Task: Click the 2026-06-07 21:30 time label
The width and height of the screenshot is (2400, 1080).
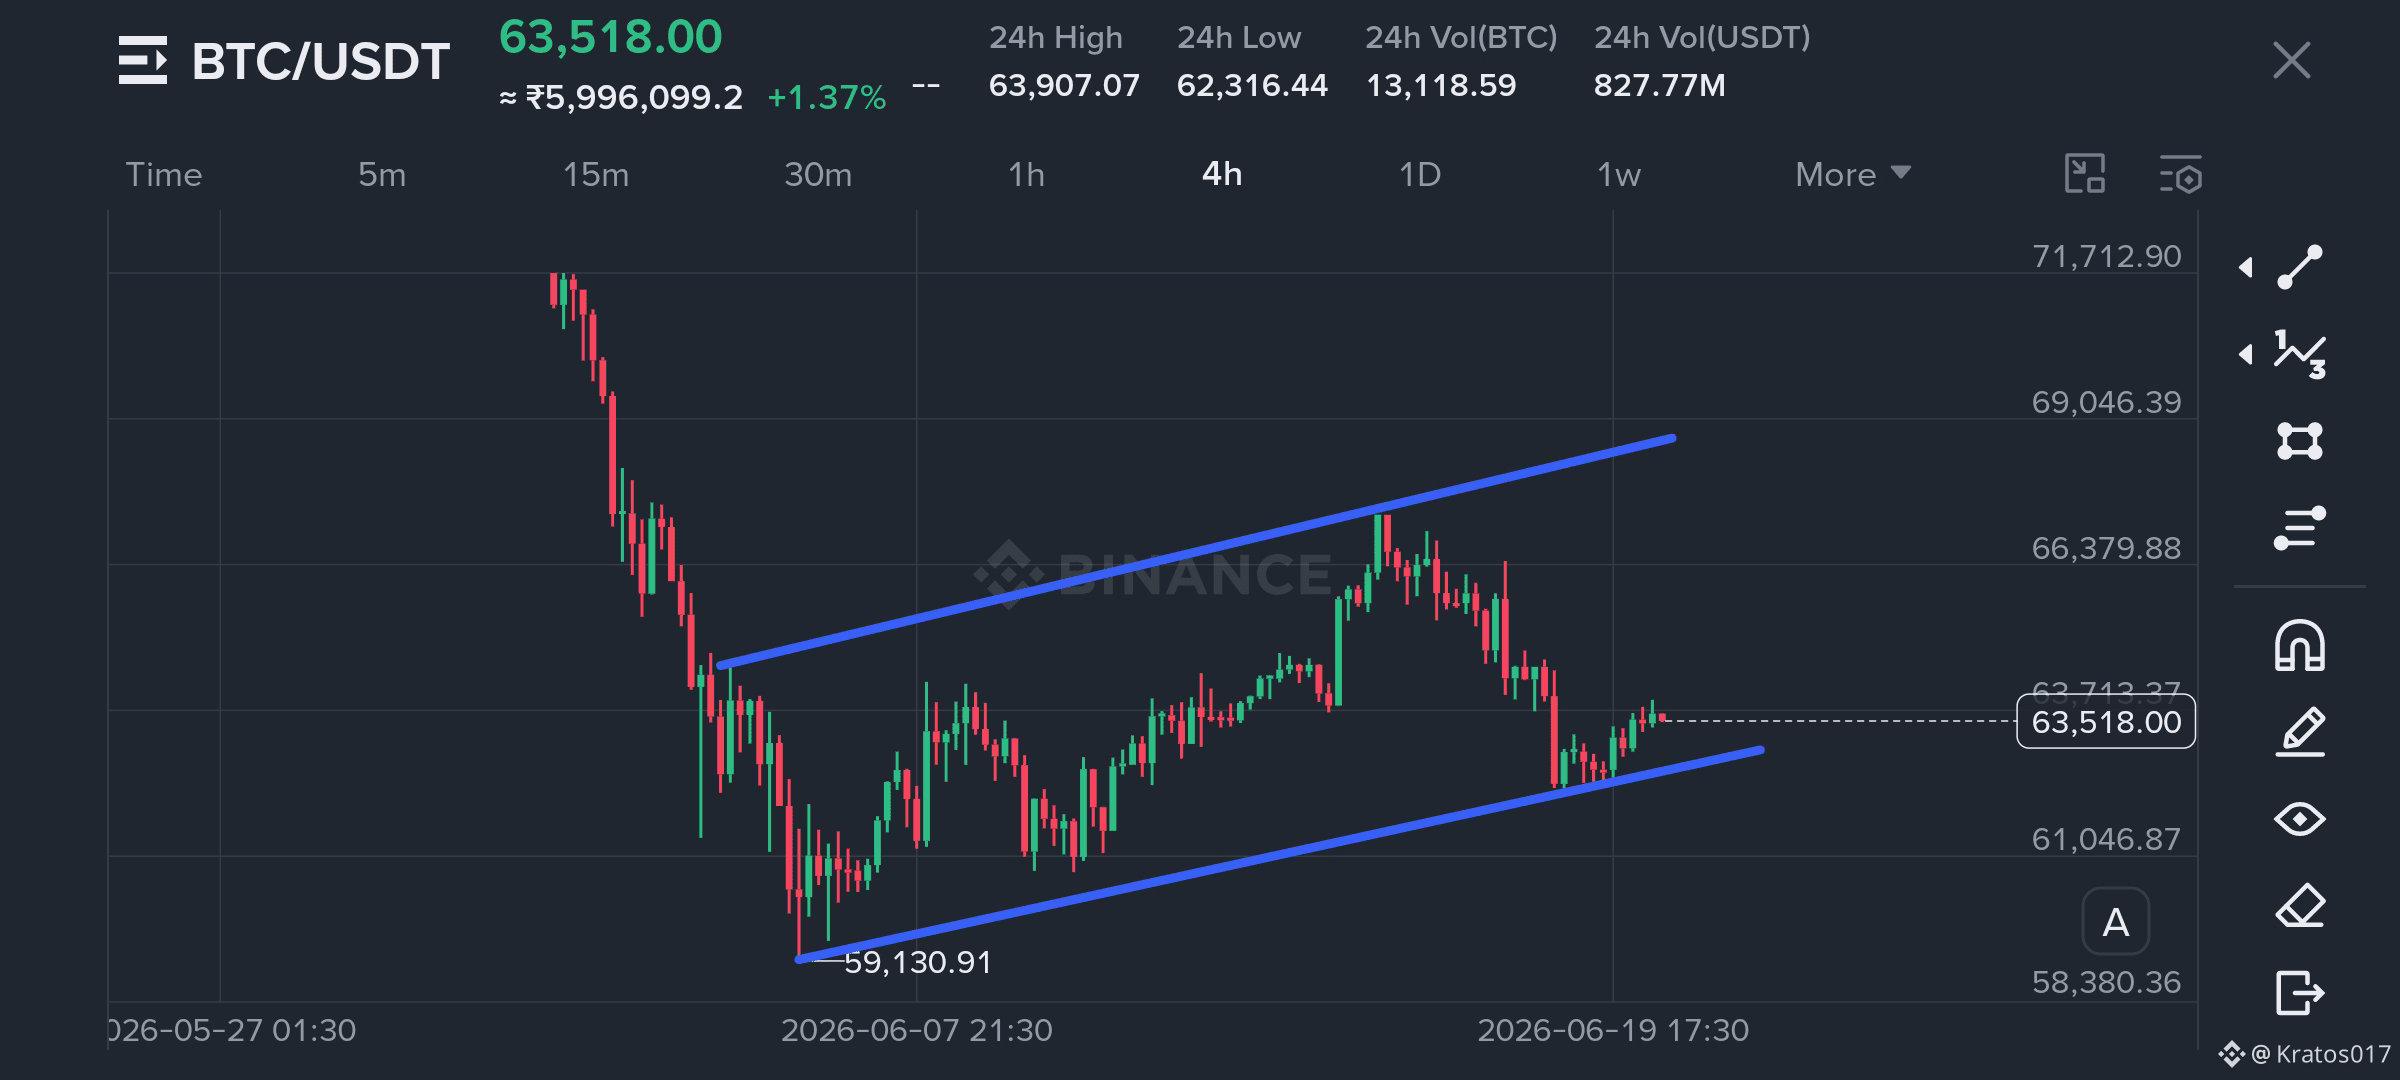Action: (917, 1030)
